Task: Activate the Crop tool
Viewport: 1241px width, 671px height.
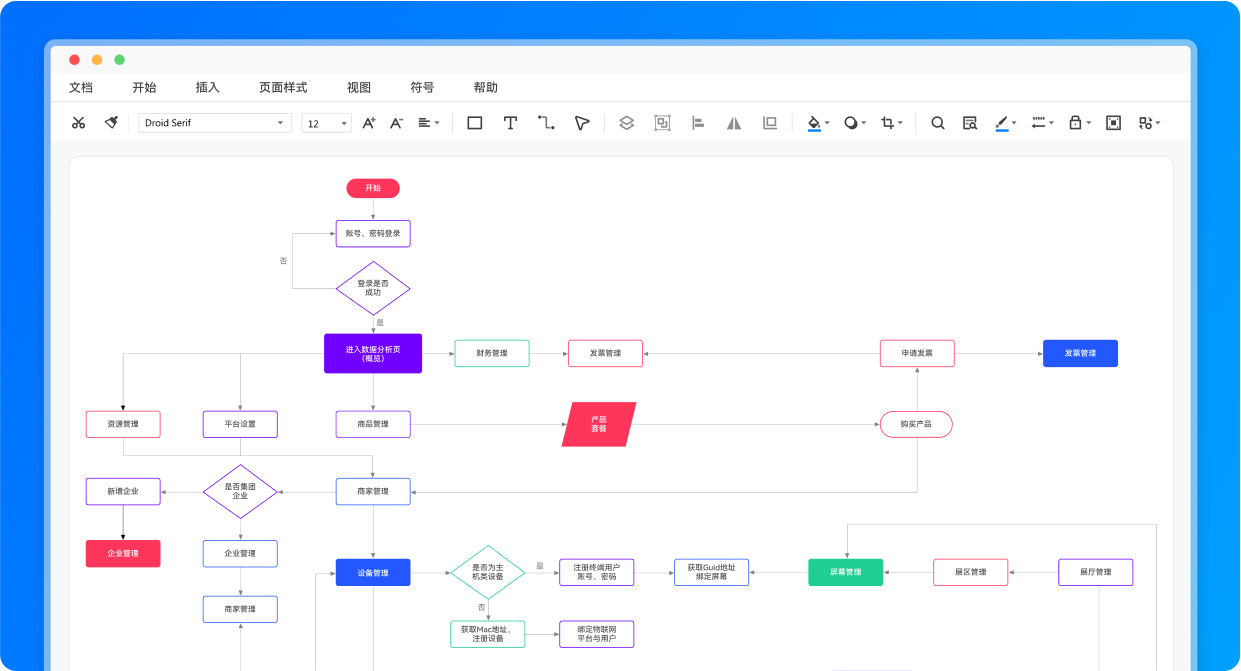Action: click(x=888, y=122)
